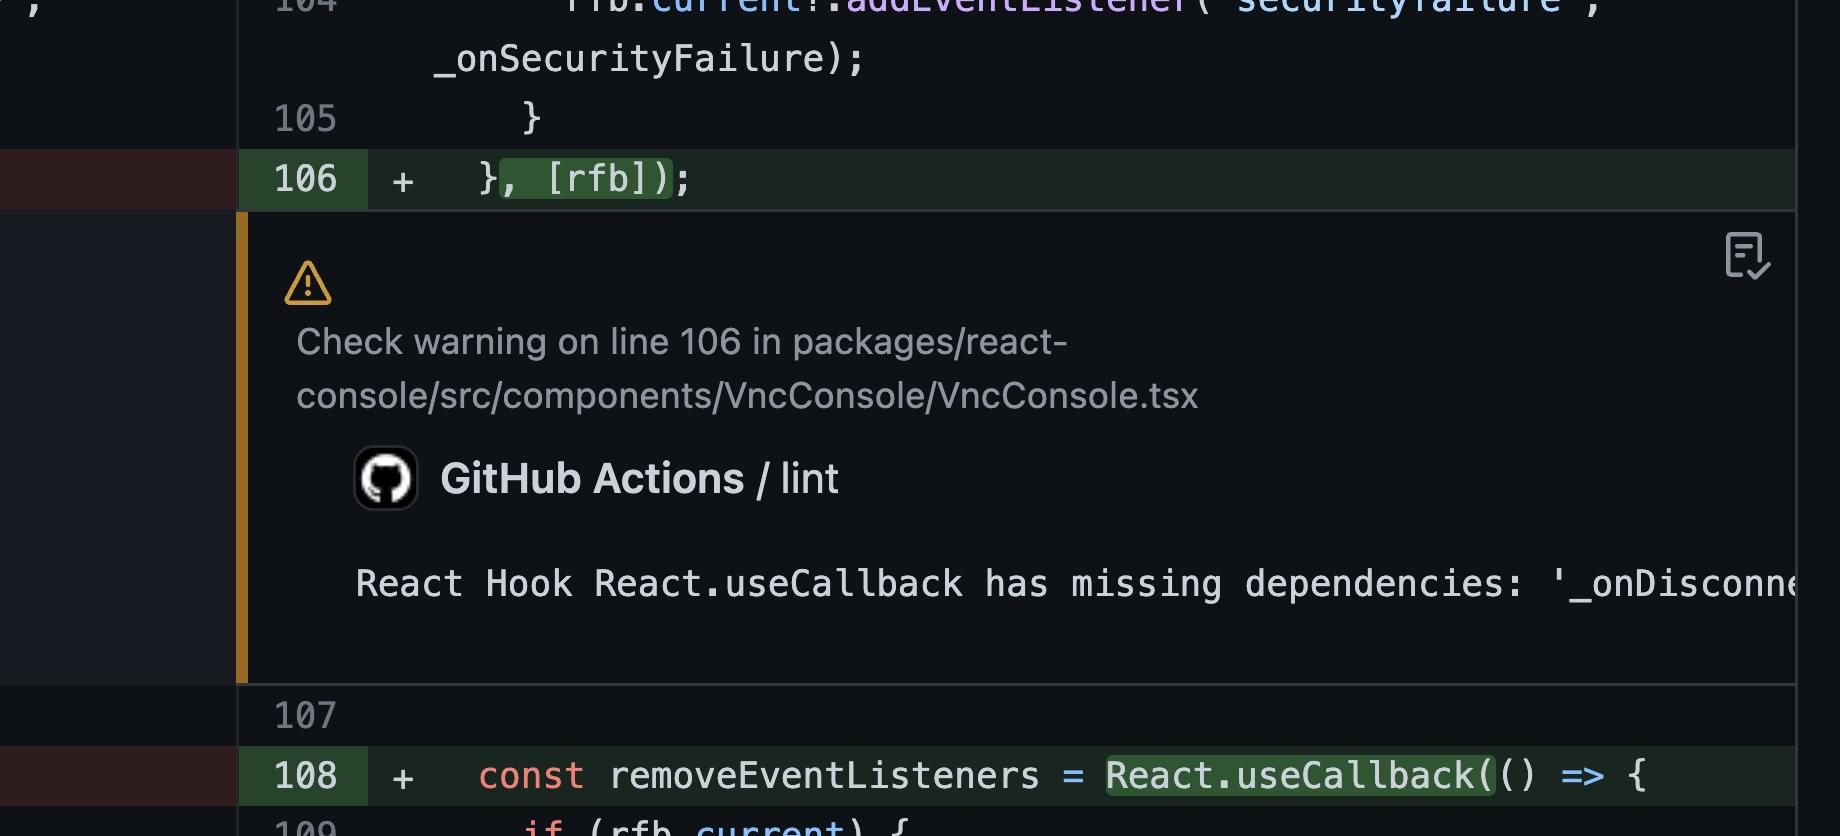Select line number 105 in the gutter

(x=305, y=117)
